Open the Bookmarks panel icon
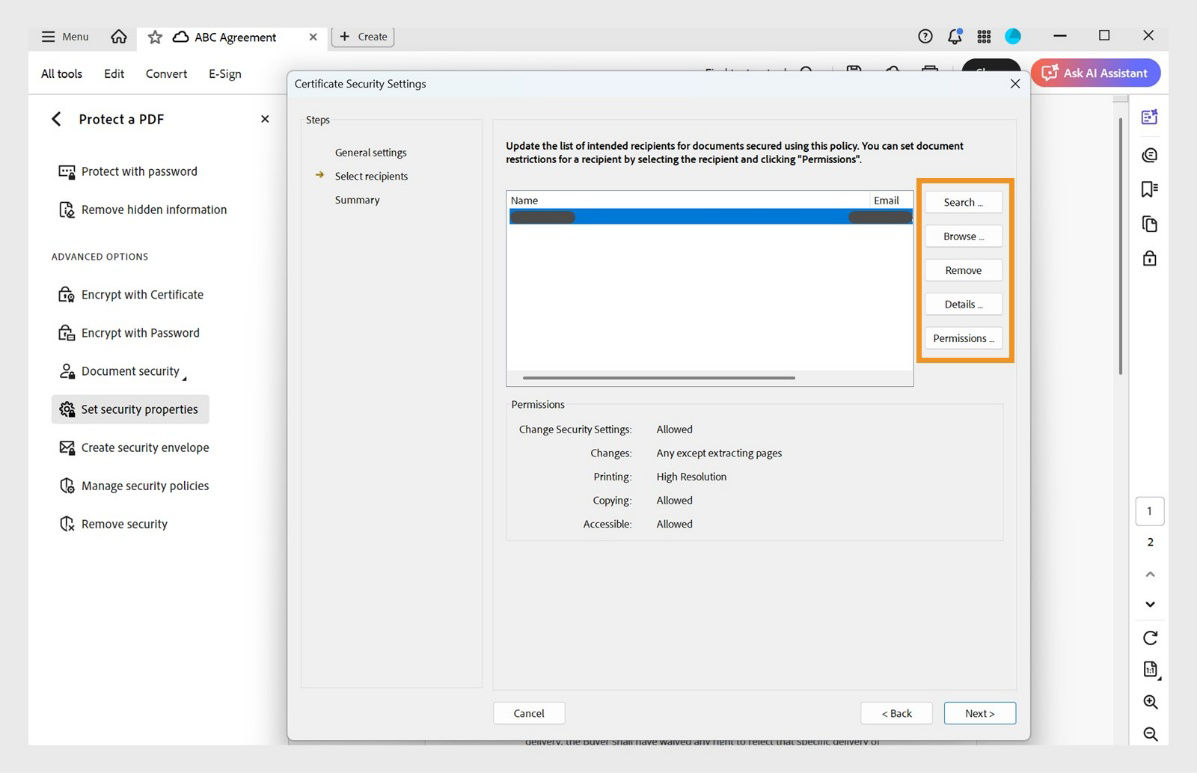 pyautogui.click(x=1149, y=188)
